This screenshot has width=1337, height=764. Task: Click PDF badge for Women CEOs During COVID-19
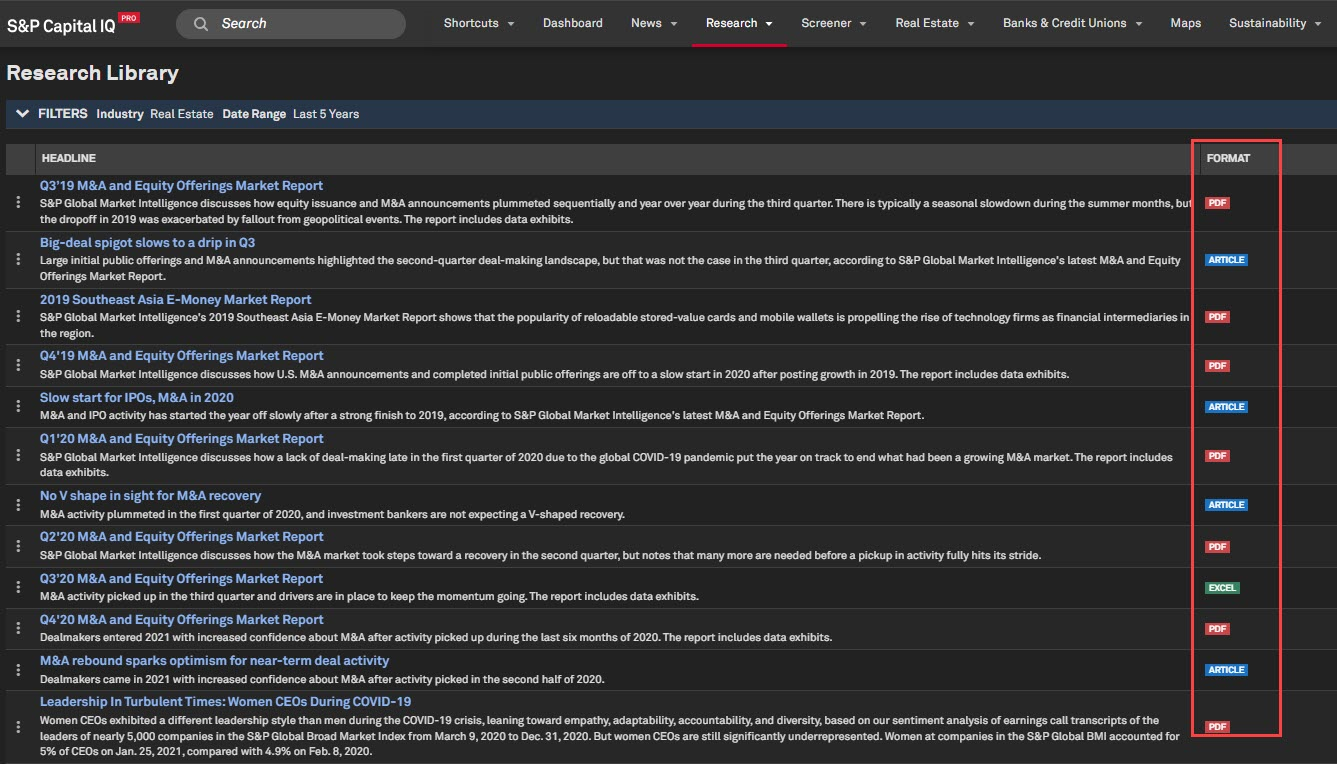click(x=1216, y=727)
